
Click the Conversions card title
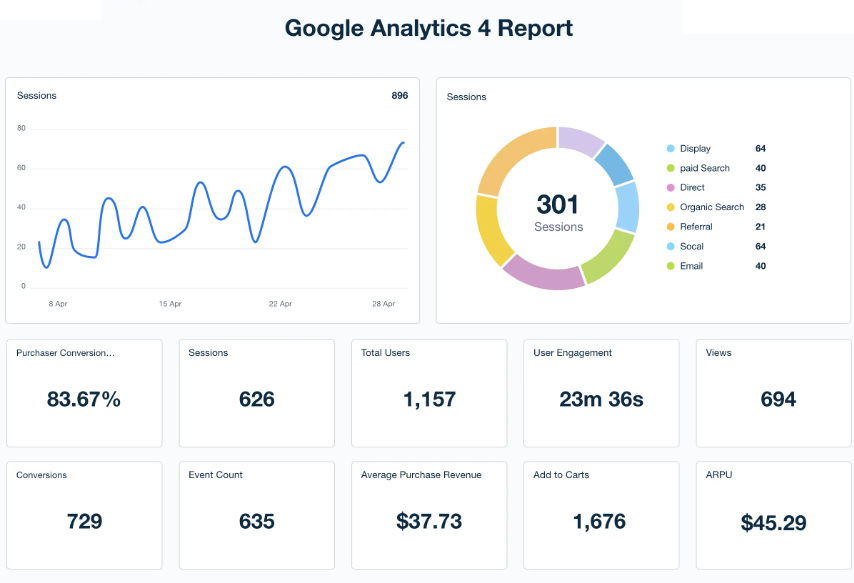pos(41,475)
